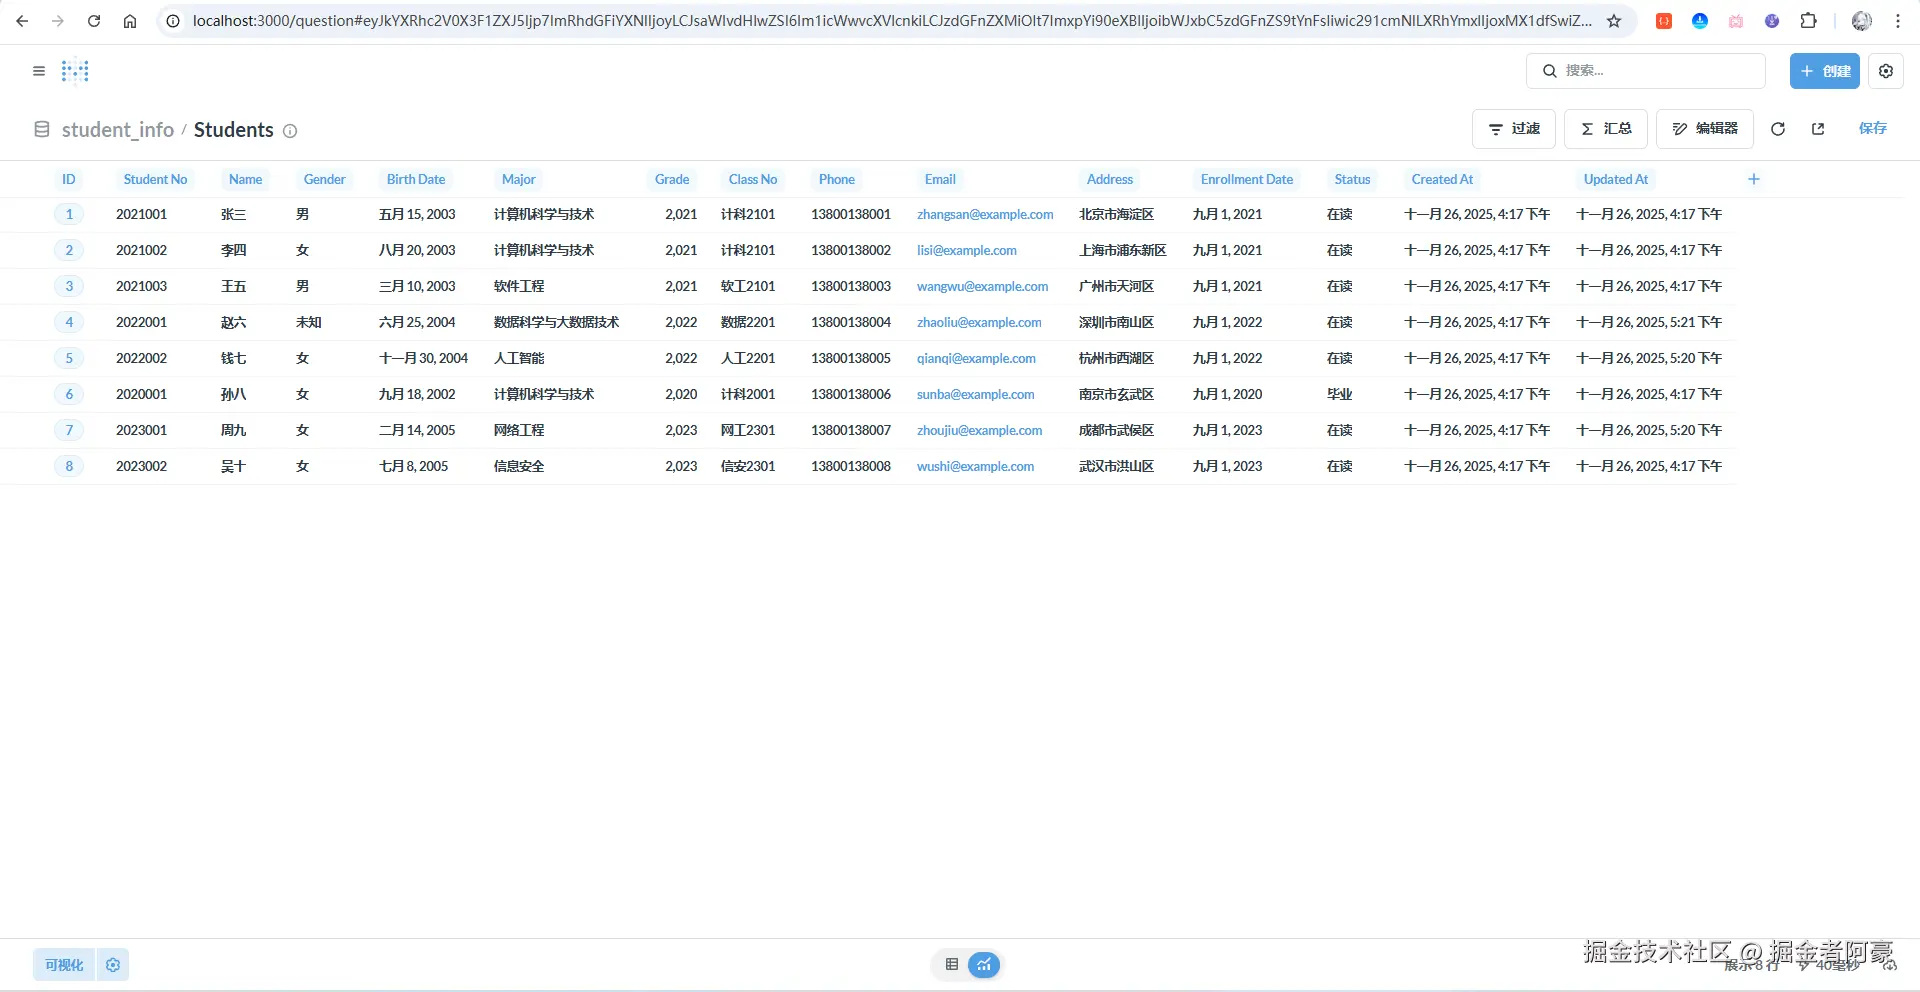Viewport: 1920px width, 992px height.
Task: Open the 过滤 filter button
Action: tap(1514, 129)
